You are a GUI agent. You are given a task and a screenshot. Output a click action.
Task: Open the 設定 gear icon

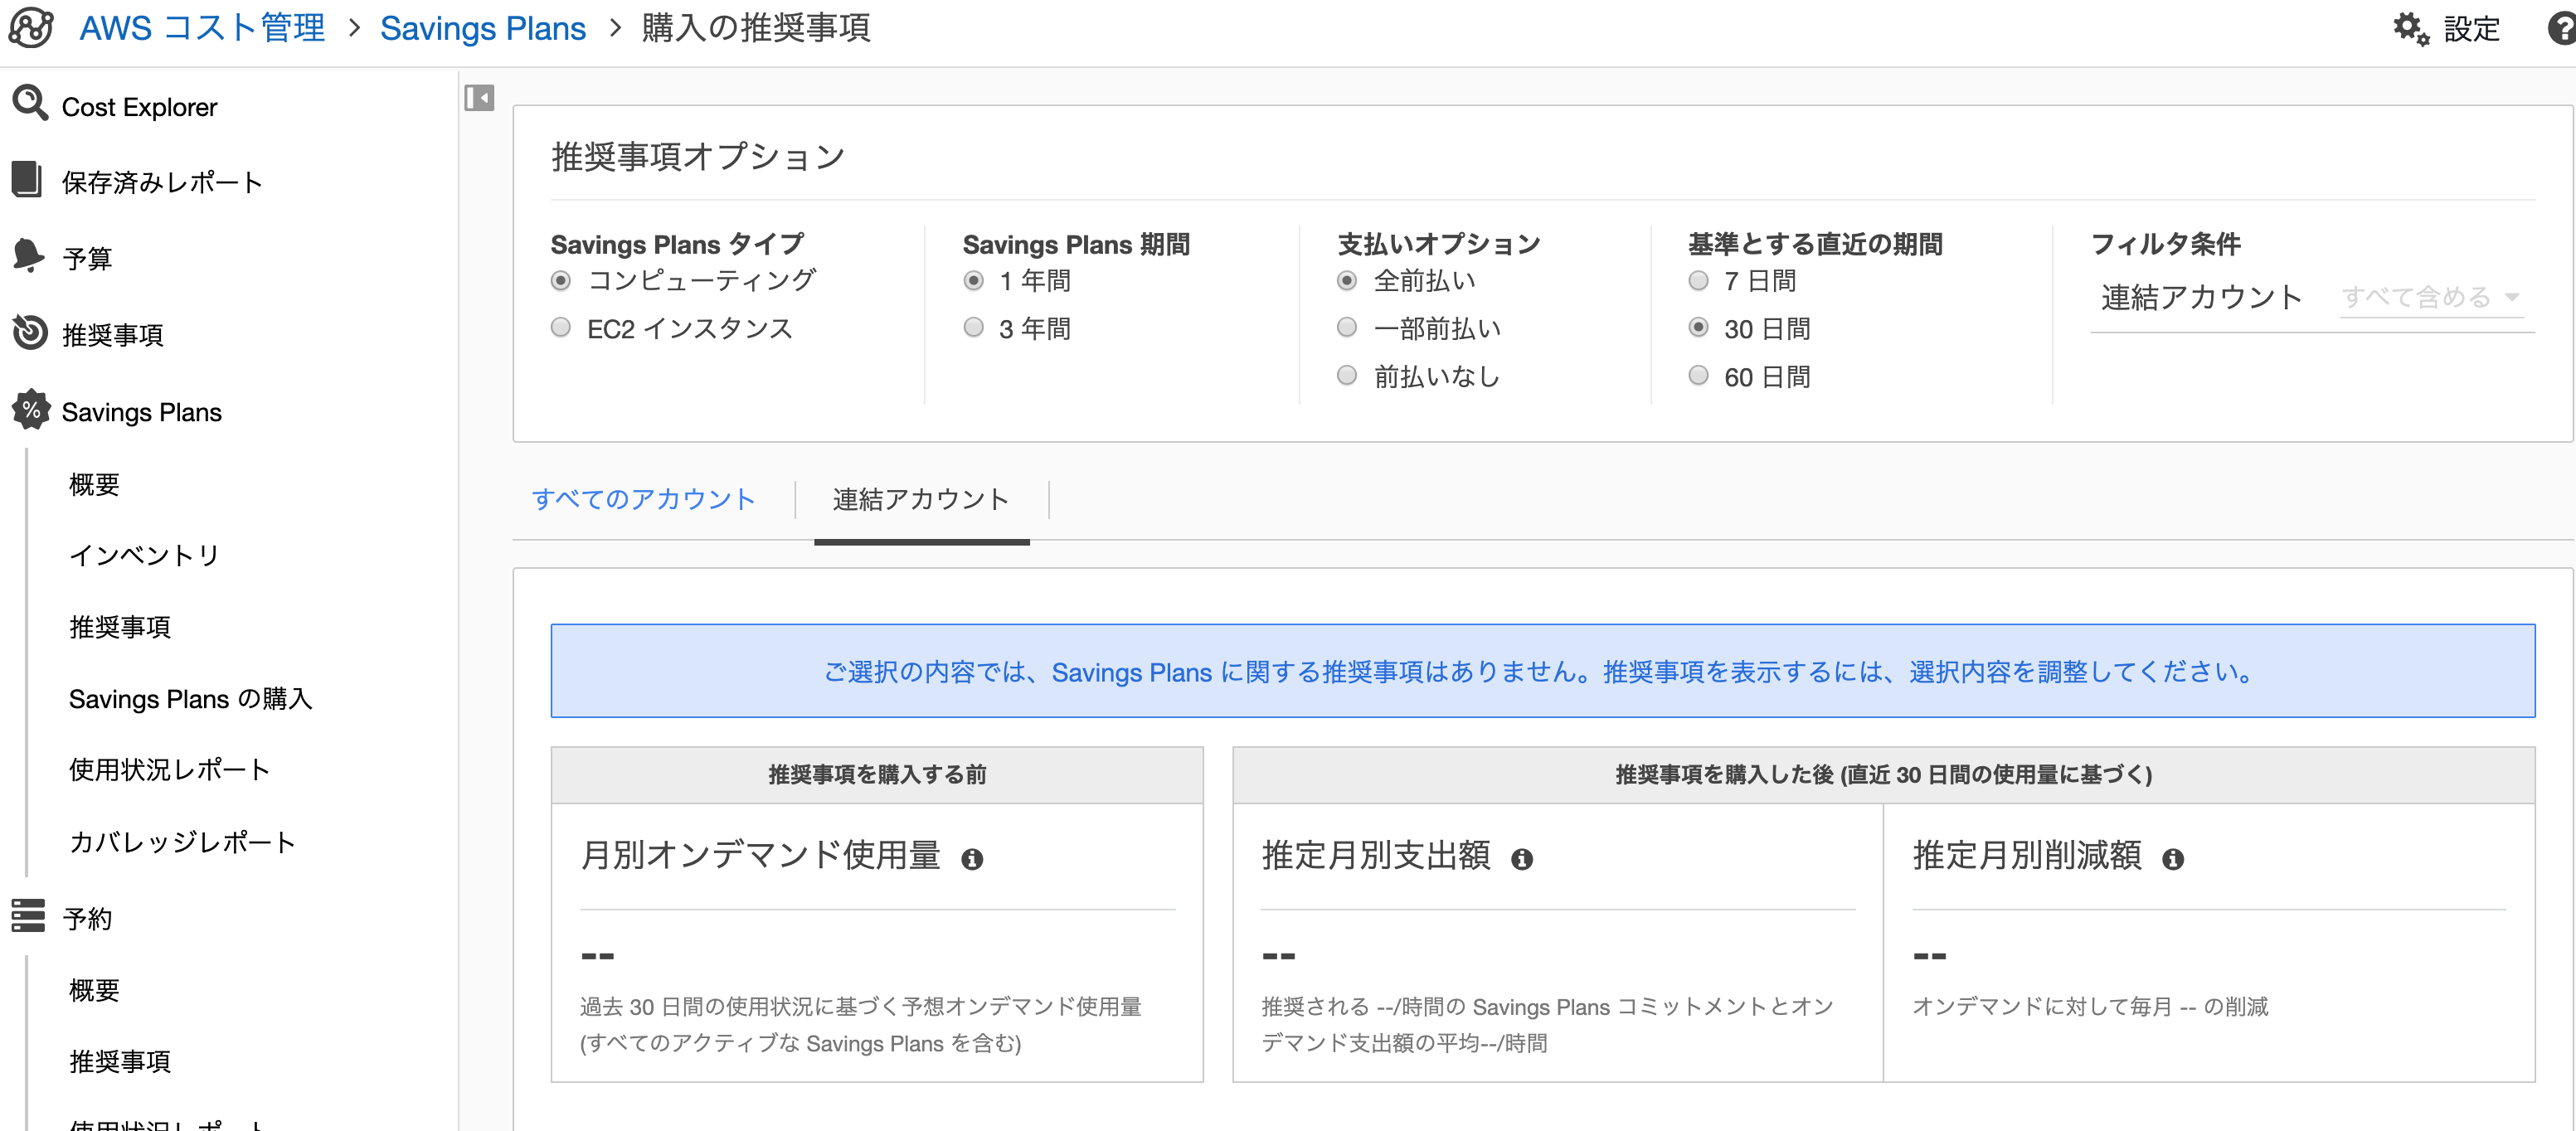point(2411,29)
